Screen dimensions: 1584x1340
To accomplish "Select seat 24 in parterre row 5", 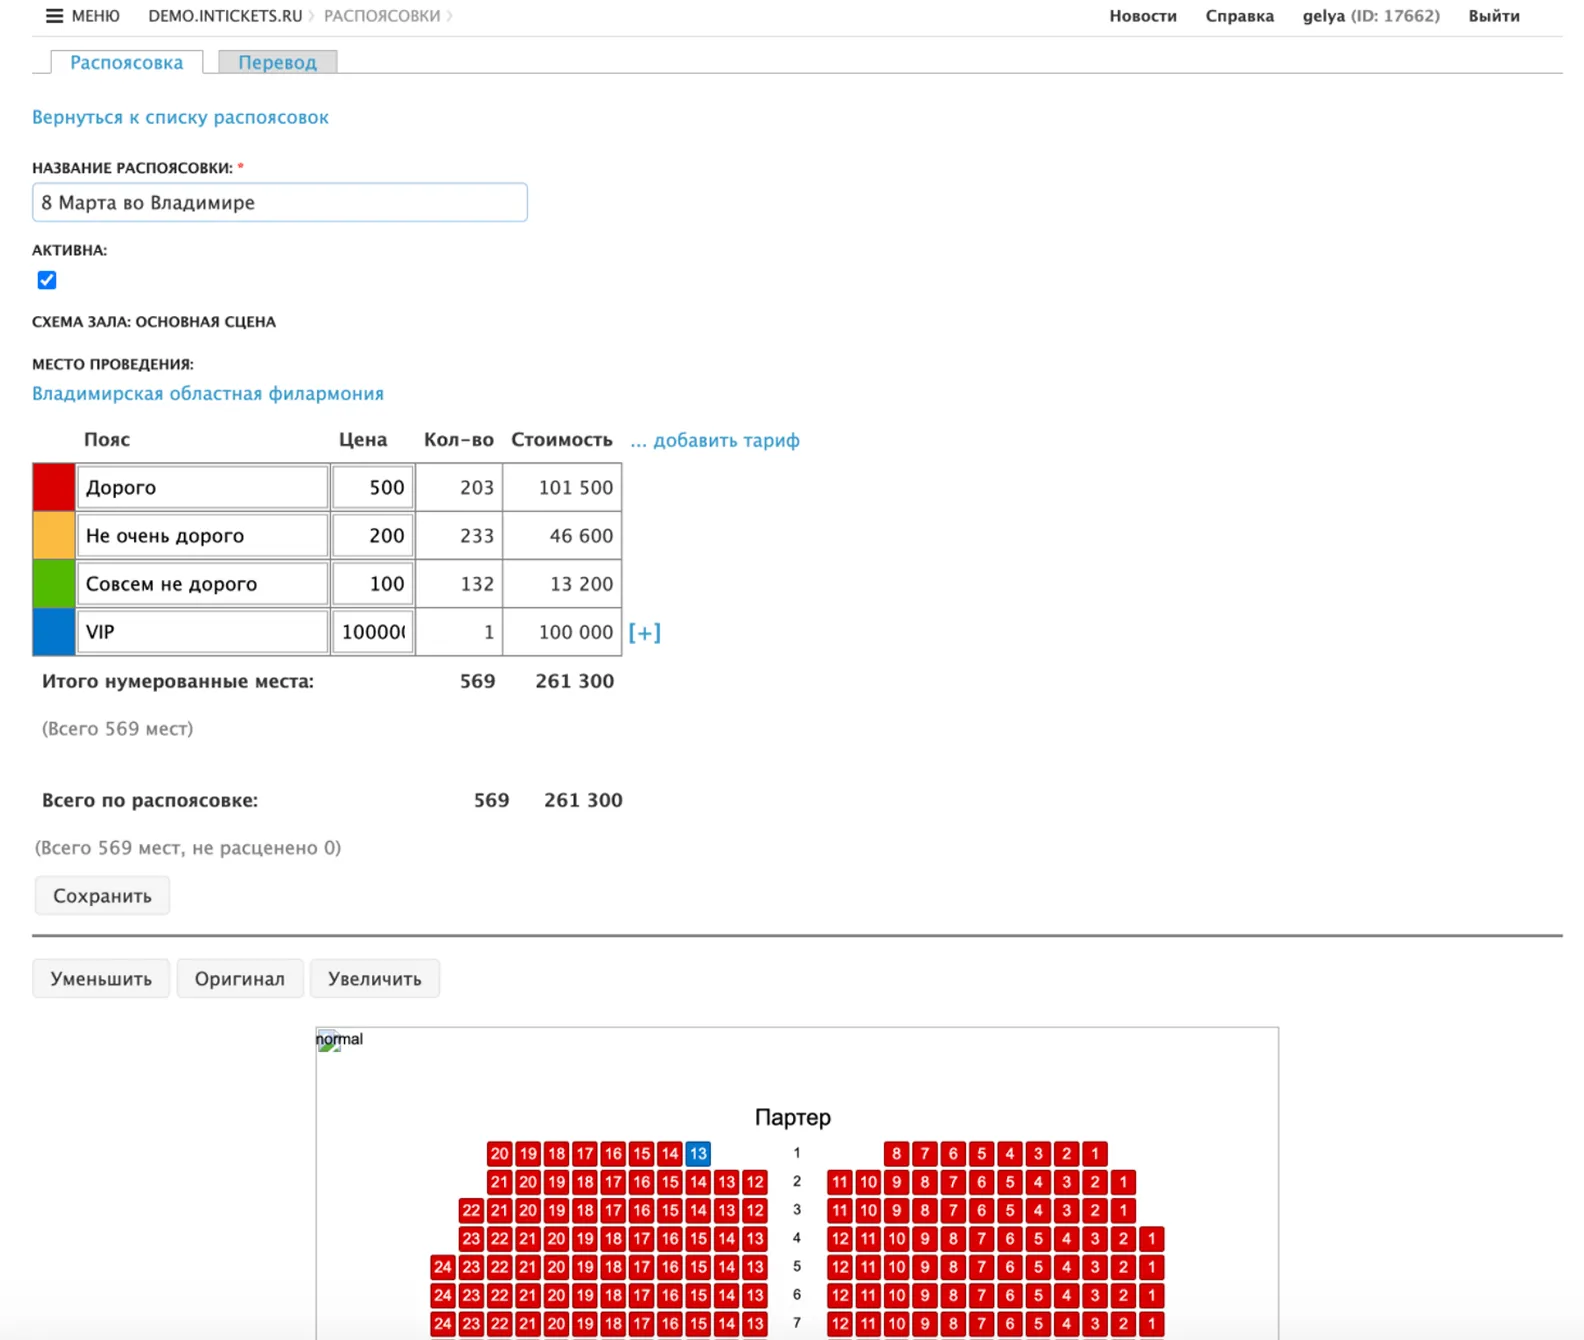I will point(443,1267).
